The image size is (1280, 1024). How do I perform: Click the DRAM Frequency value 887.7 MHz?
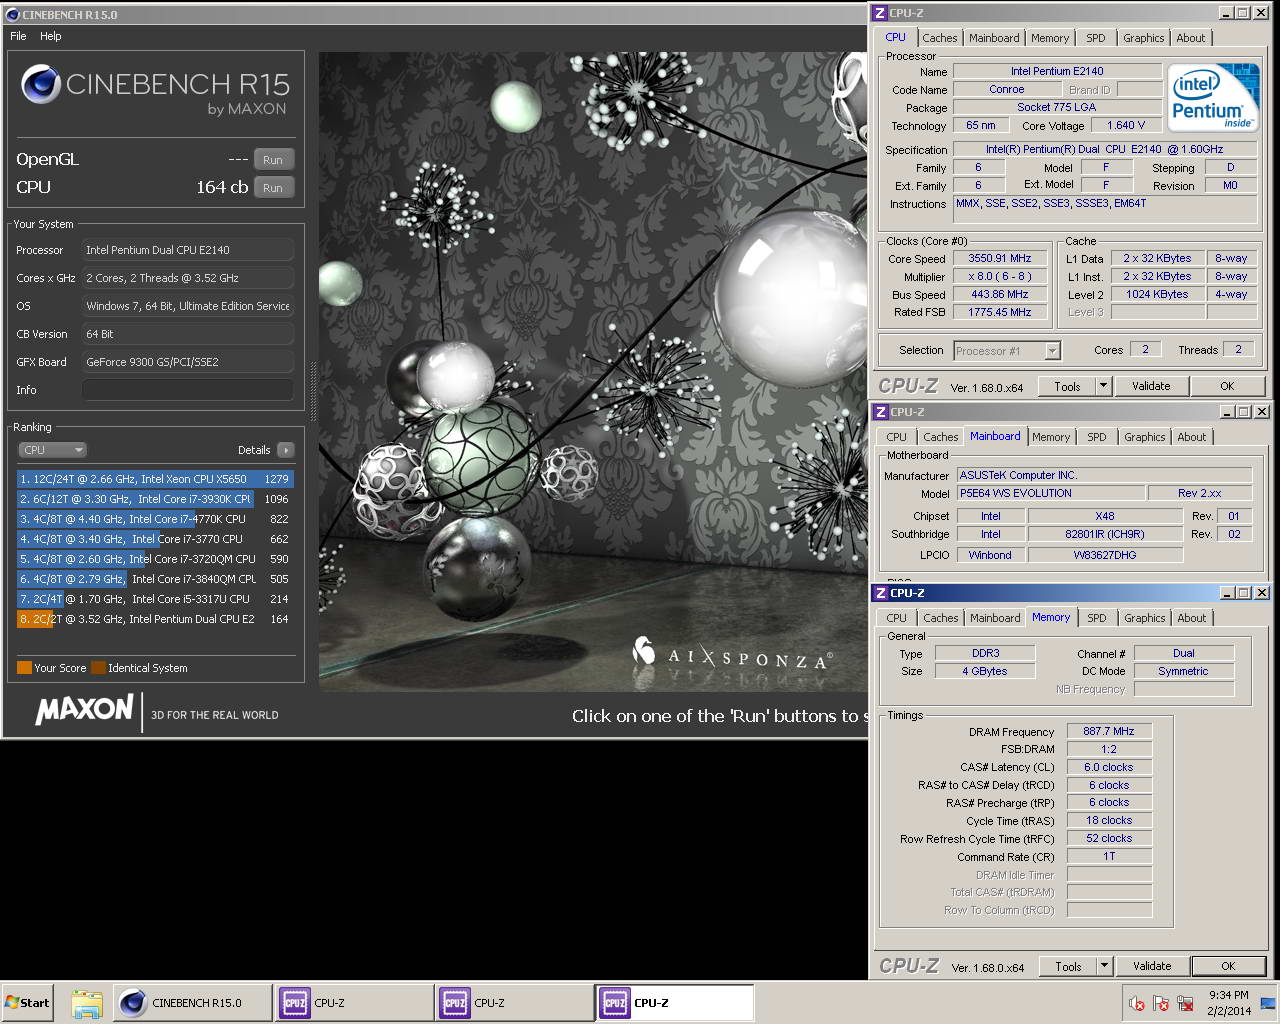click(x=1109, y=731)
